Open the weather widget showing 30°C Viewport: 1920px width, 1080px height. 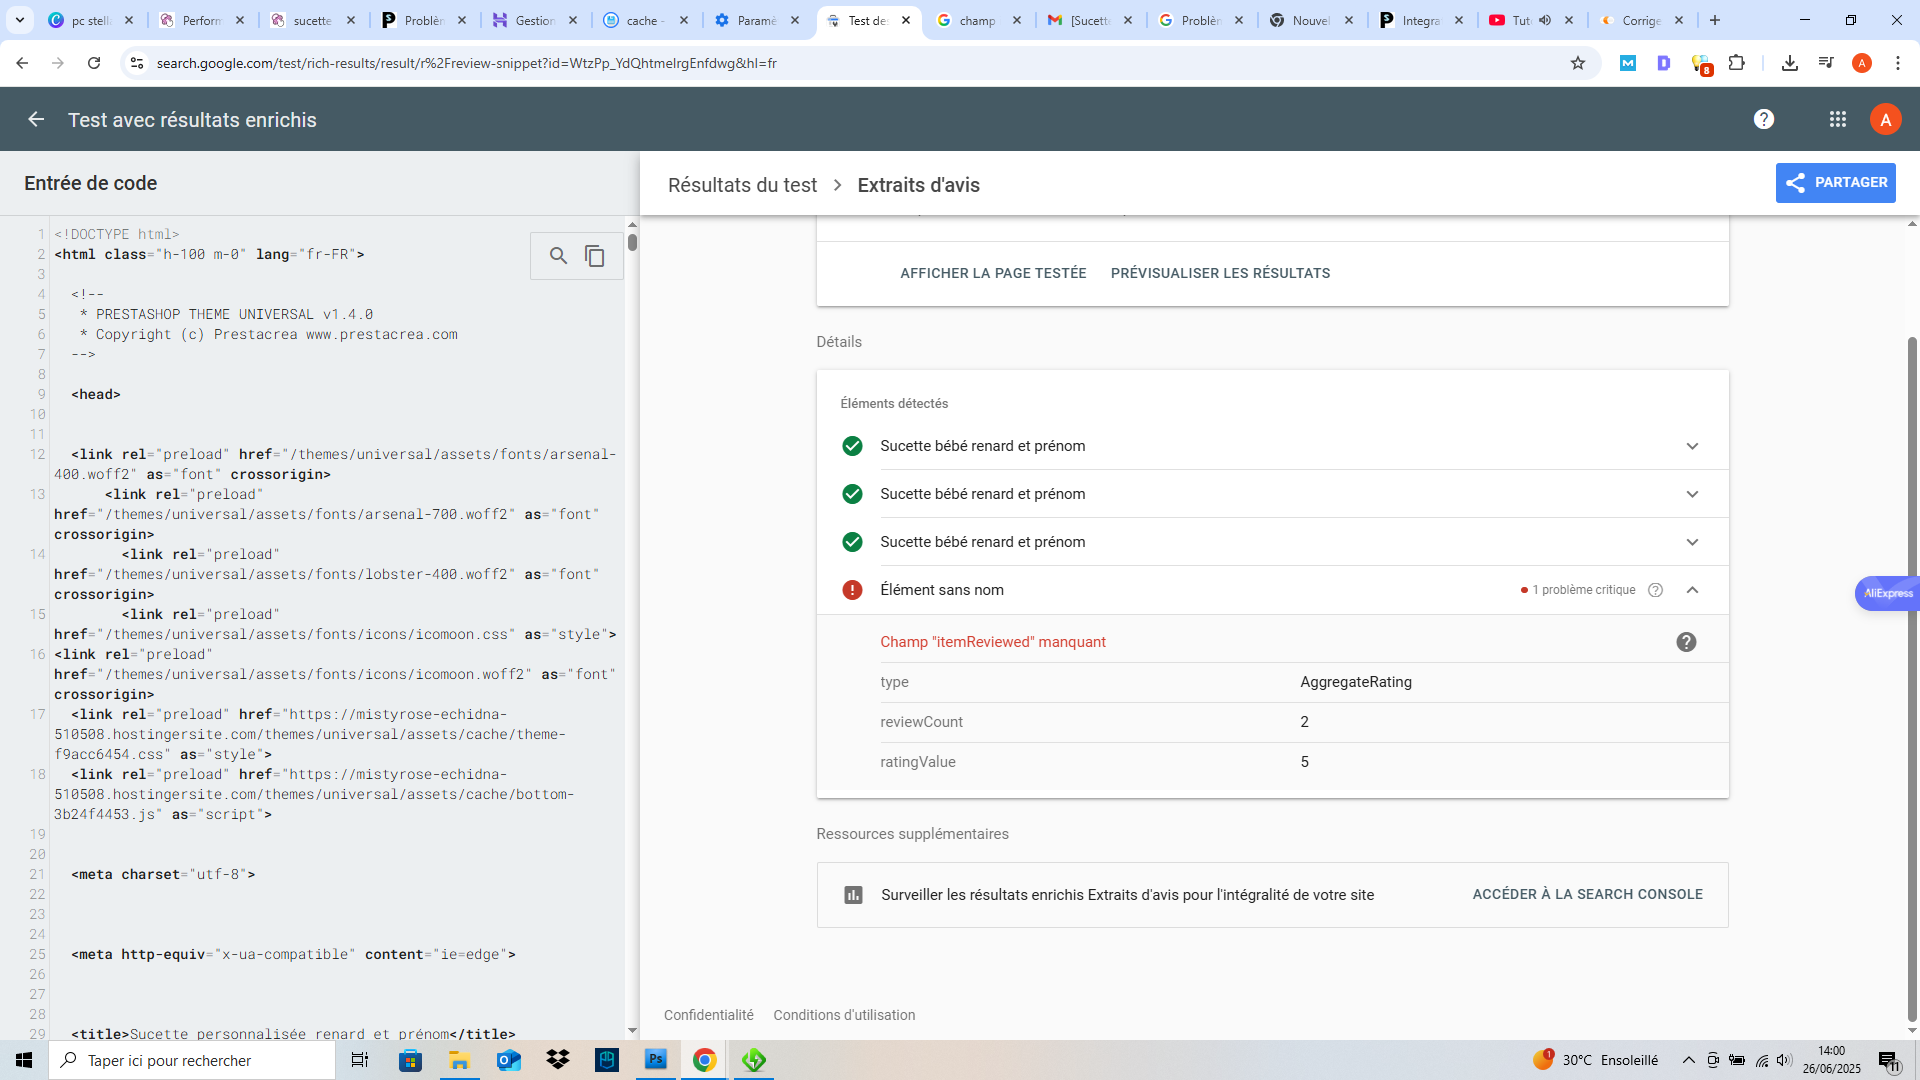tap(1595, 1060)
